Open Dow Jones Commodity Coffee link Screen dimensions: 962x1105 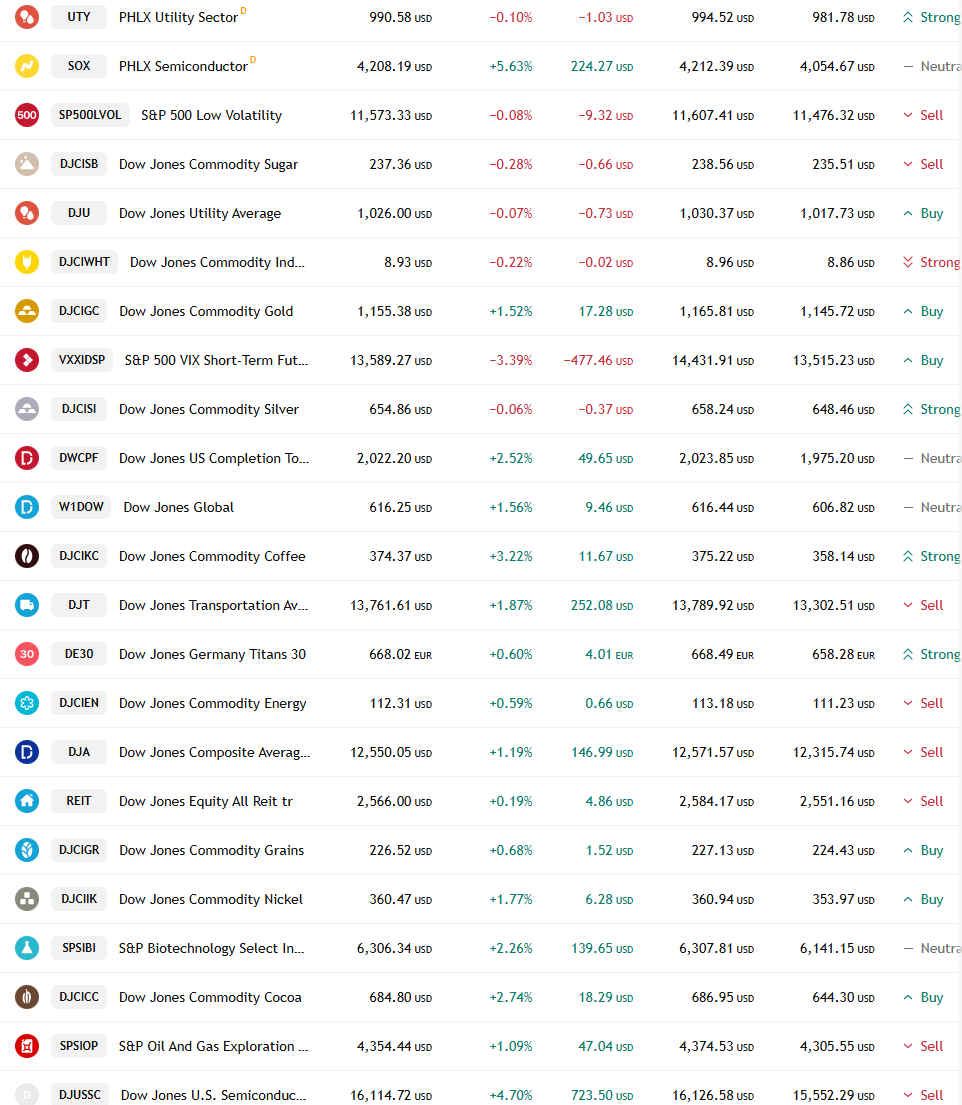(x=212, y=557)
